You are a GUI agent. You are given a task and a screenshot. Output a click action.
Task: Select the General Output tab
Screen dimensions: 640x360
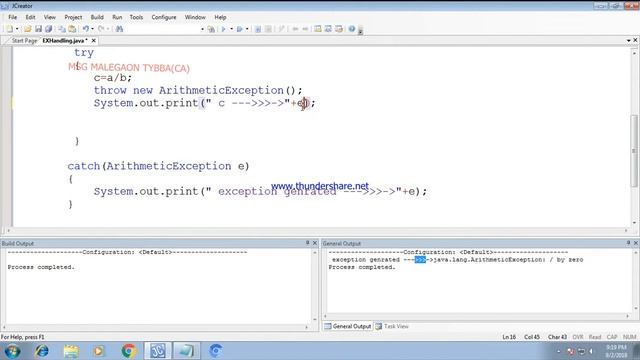(x=348, y=326)
